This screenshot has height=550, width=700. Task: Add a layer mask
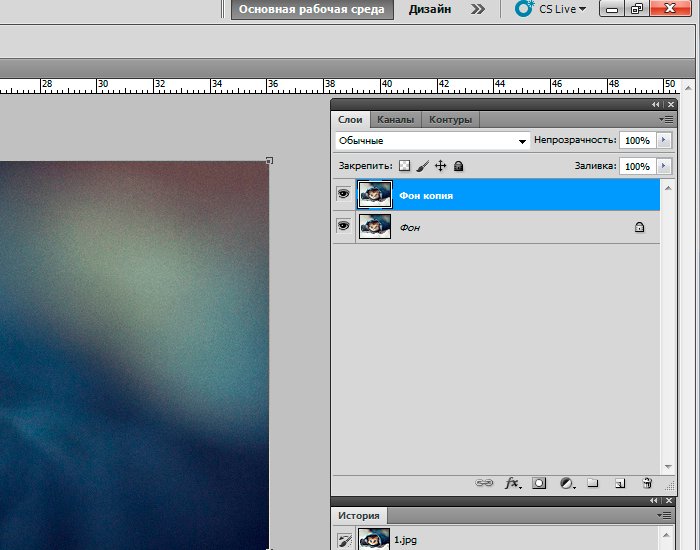[x=539, y=483]
